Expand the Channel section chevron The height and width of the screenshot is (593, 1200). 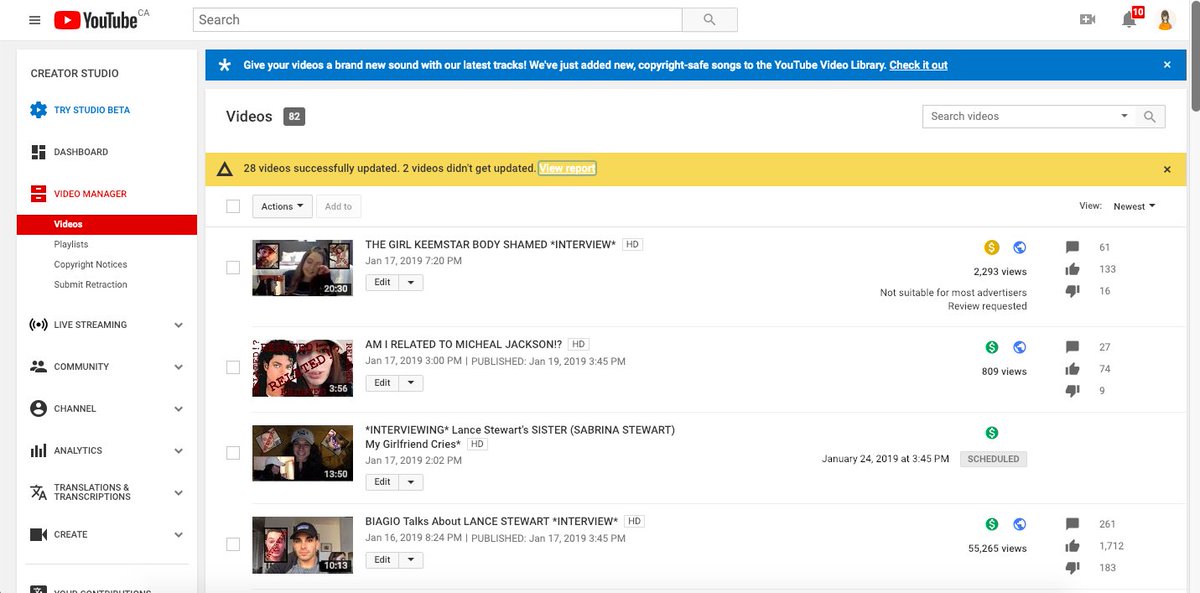pyautogui.click(x=179, y=409)
